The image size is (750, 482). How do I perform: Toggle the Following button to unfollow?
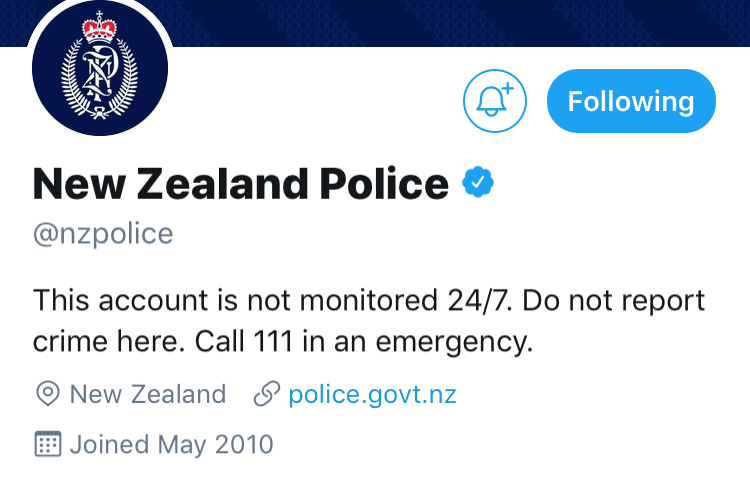click(631, 101)
